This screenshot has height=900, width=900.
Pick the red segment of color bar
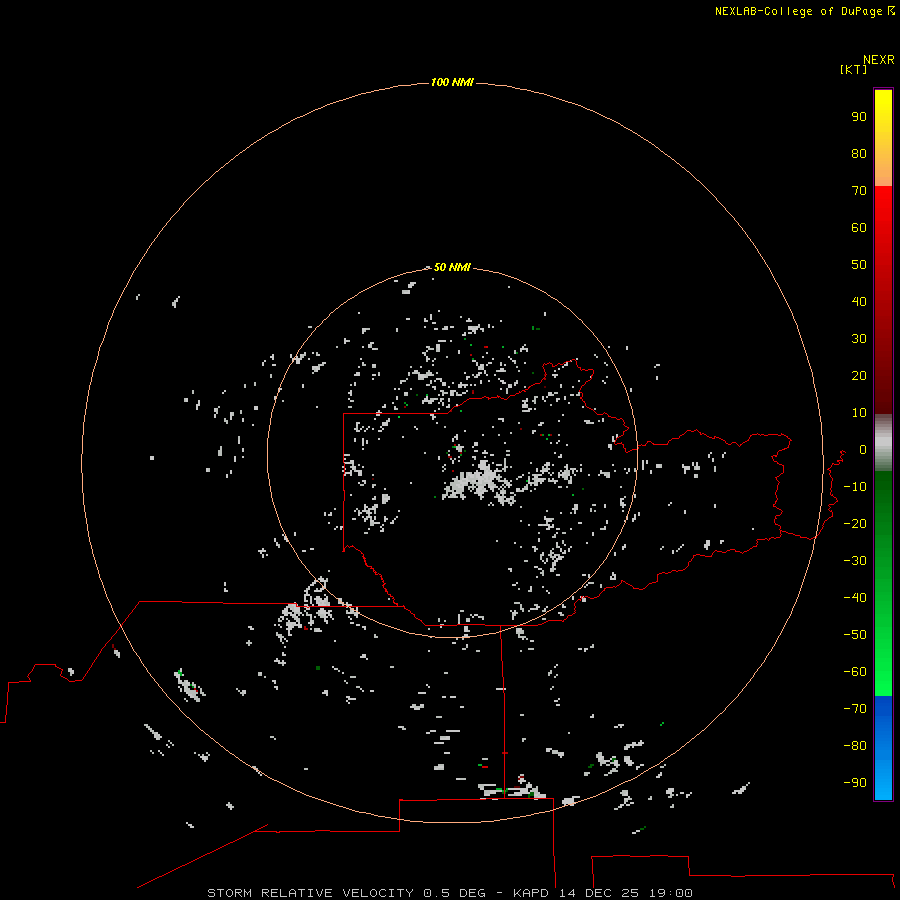click(883, 300)
